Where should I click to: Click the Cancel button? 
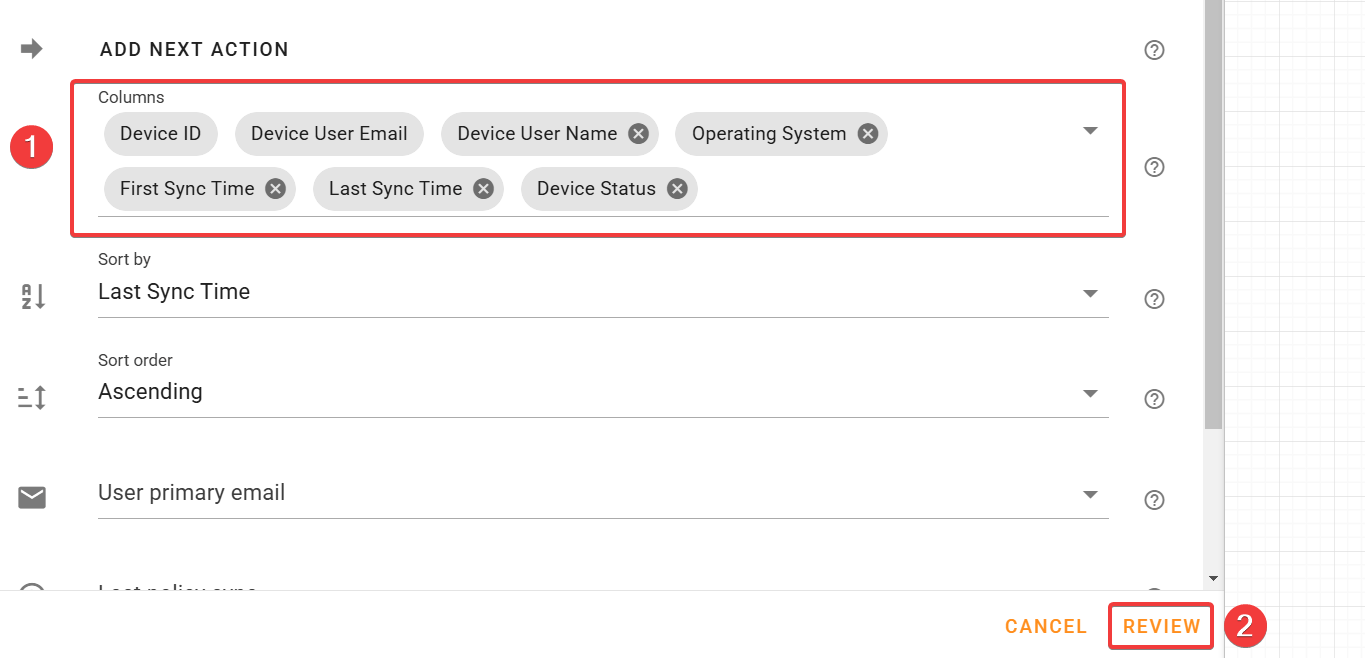point(1046,627)
